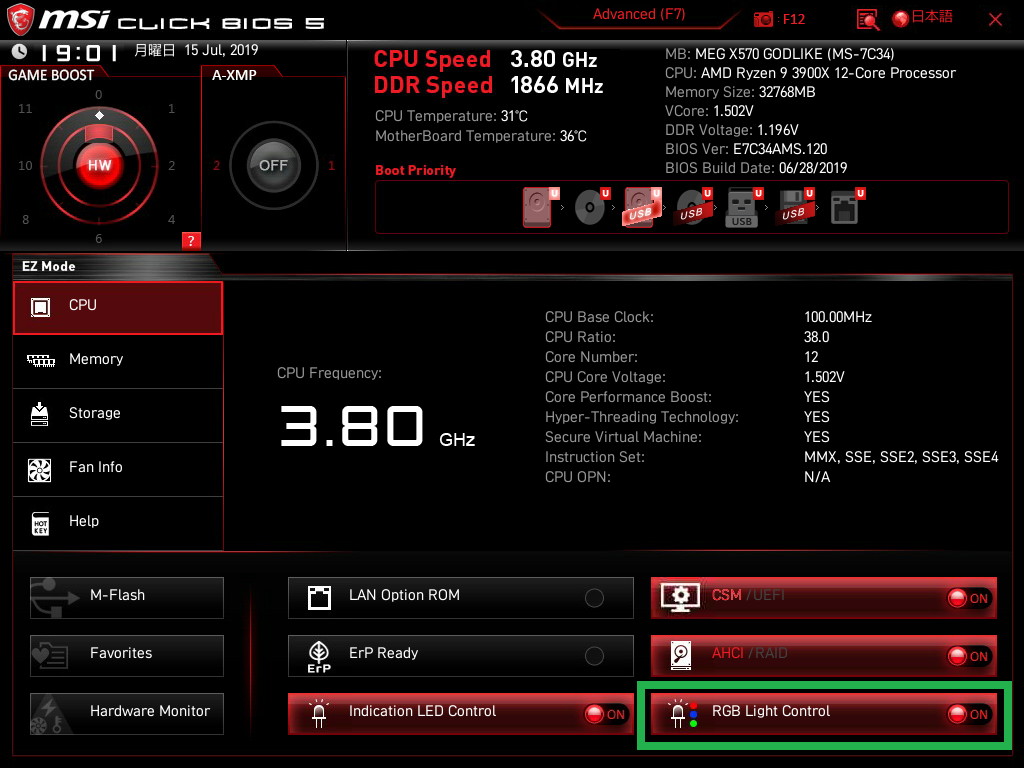Select the CPU tab in EZ Mode
The width and height of the screenshot is (1024, 768).
coord(118,308)
